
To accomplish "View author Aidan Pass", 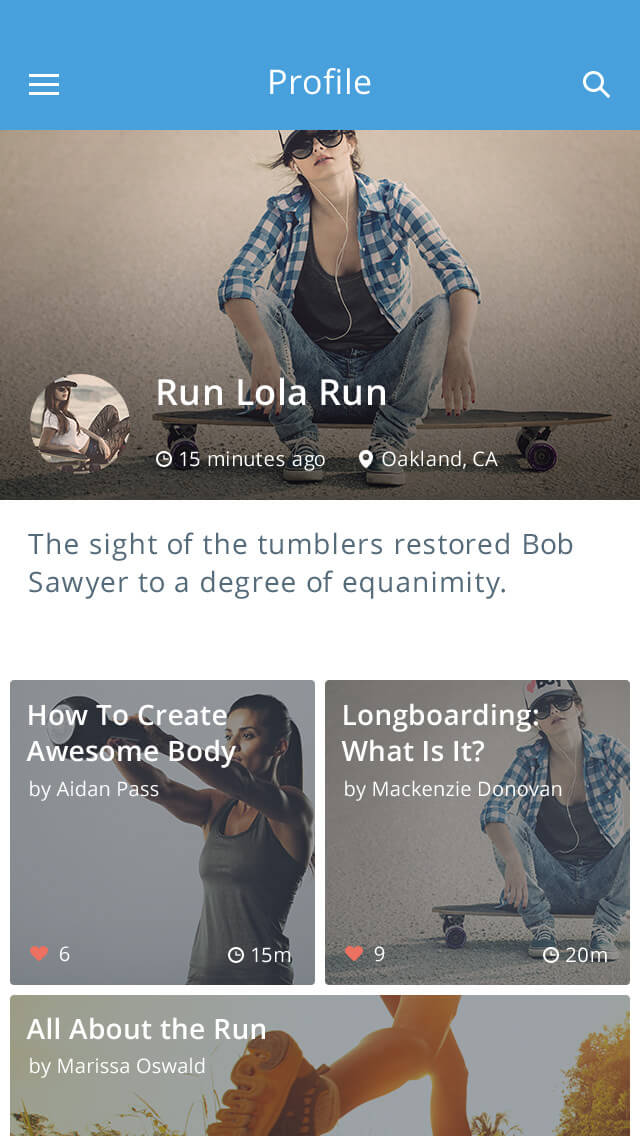I will (x=94, y=789).
